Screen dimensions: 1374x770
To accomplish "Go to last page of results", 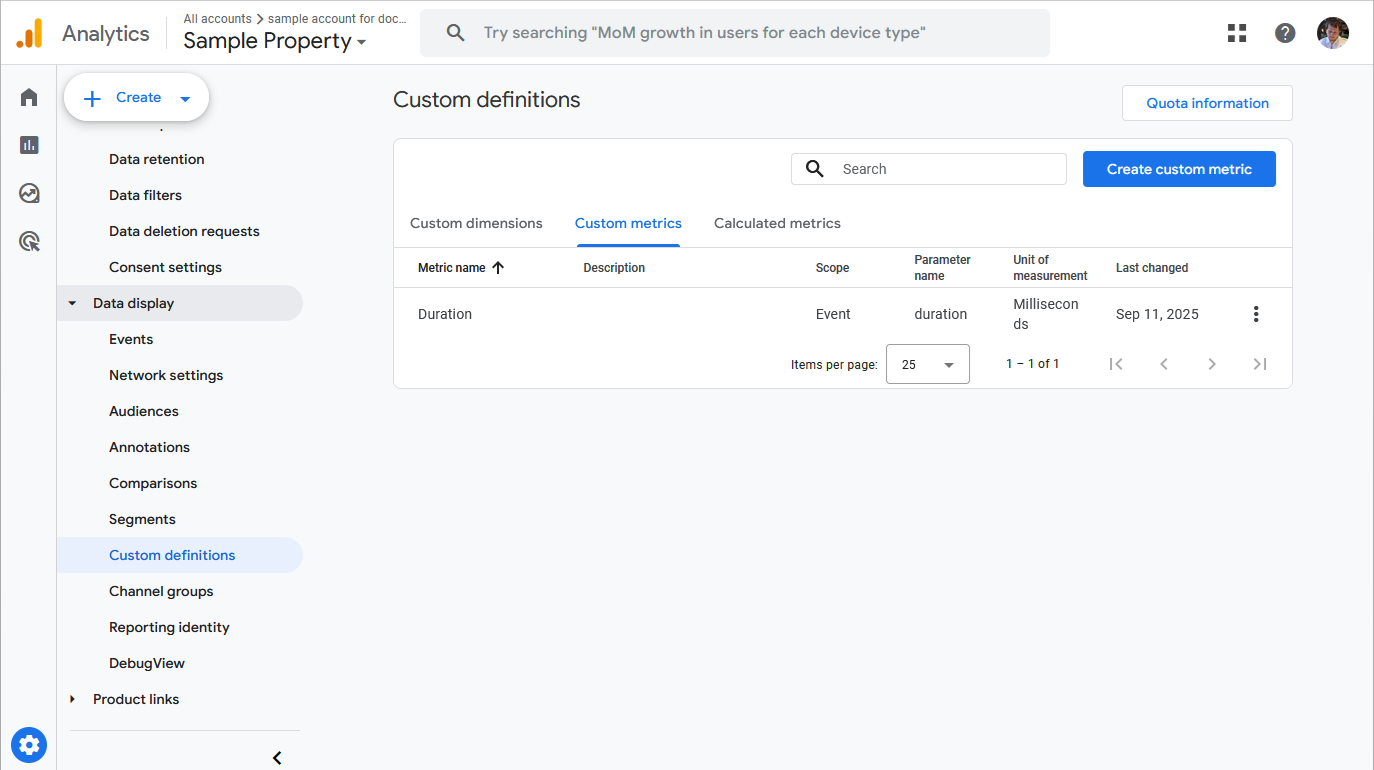I will [x=1260, y=364].
